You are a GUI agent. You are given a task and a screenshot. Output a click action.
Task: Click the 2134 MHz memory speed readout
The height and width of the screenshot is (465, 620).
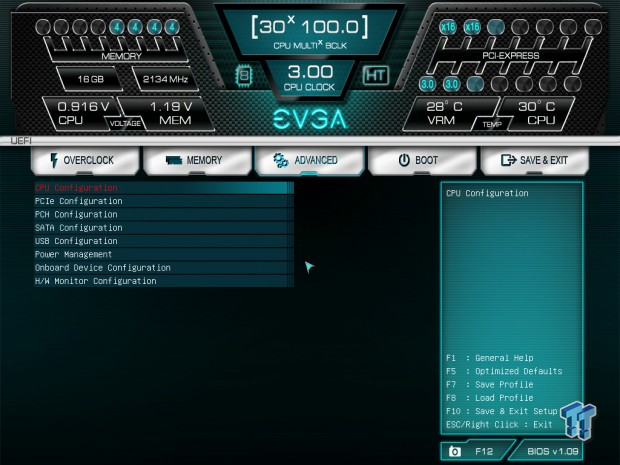165,79
